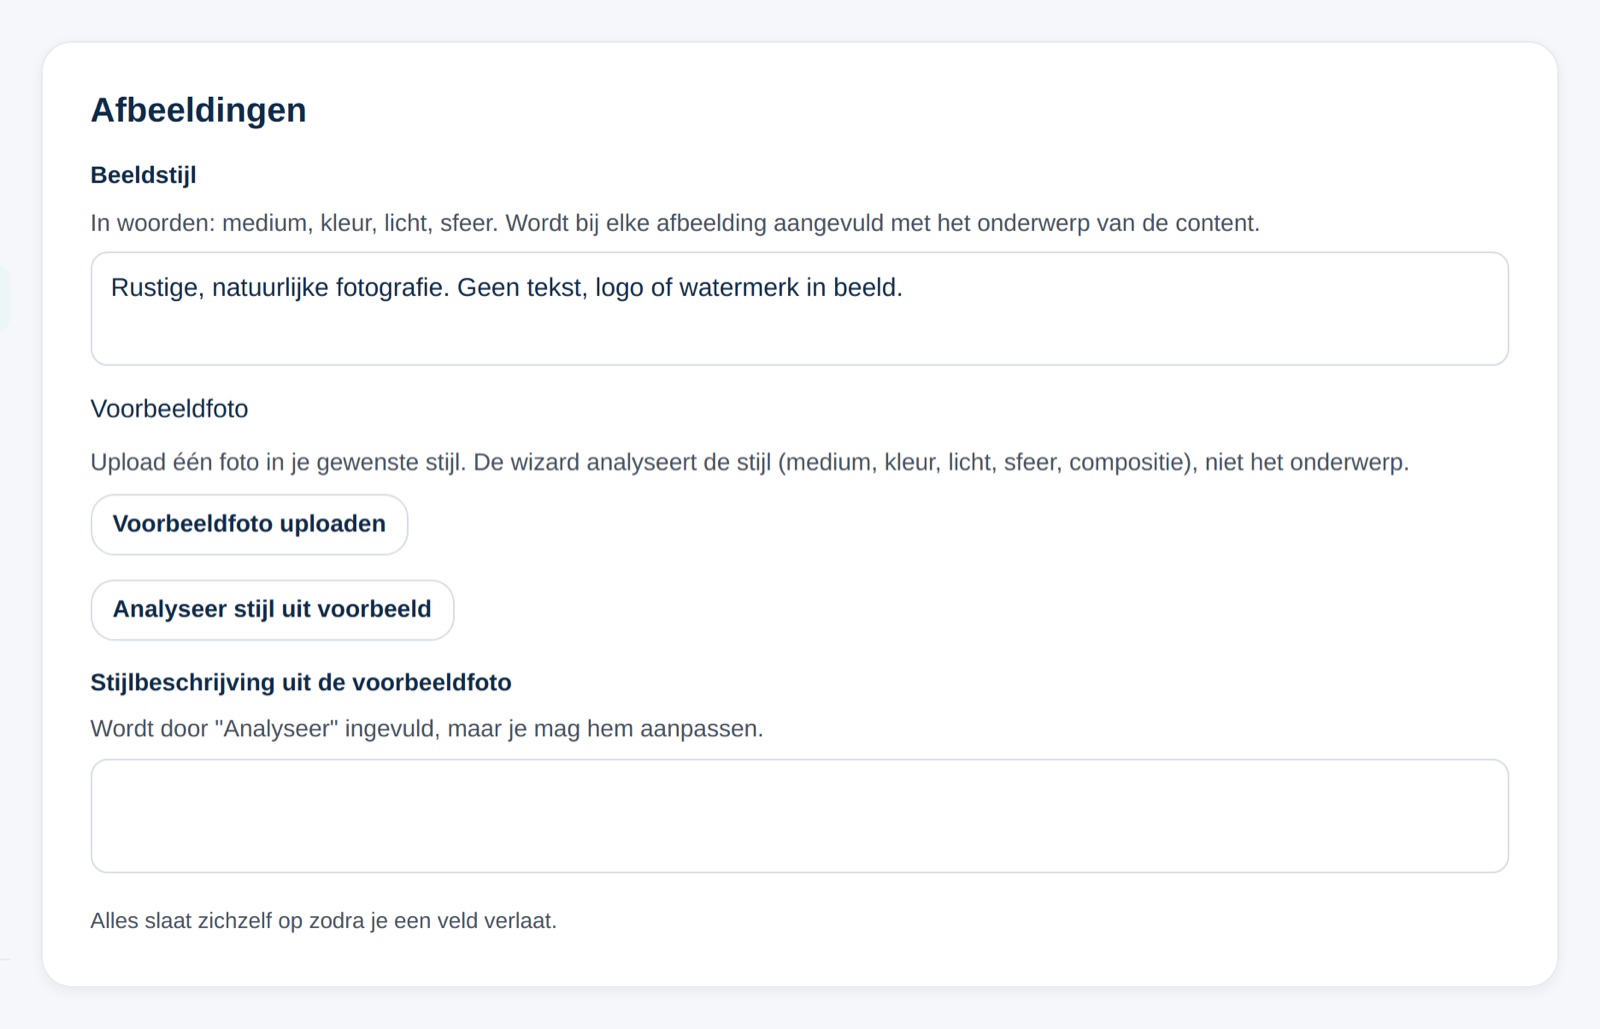
Task: Focus the empty Stijlbeschrijving text area
Action: pos(800,816)
